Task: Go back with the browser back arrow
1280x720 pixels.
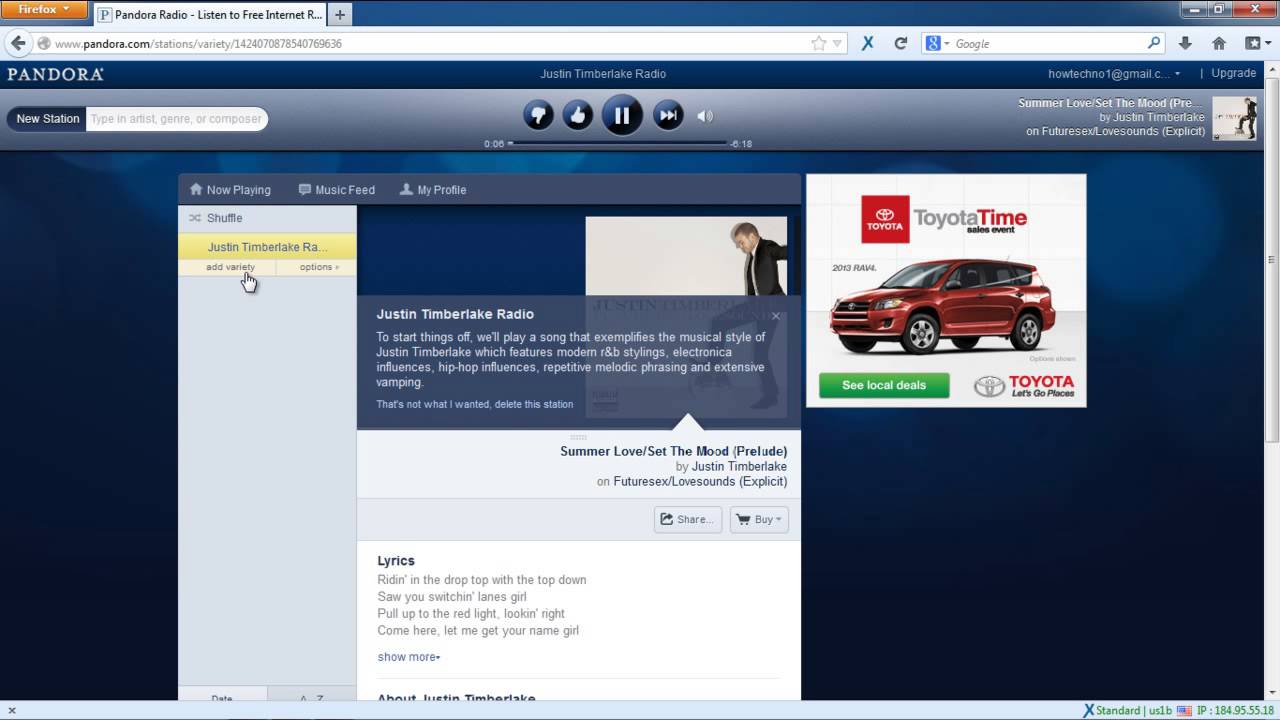Action: (18, 43)
